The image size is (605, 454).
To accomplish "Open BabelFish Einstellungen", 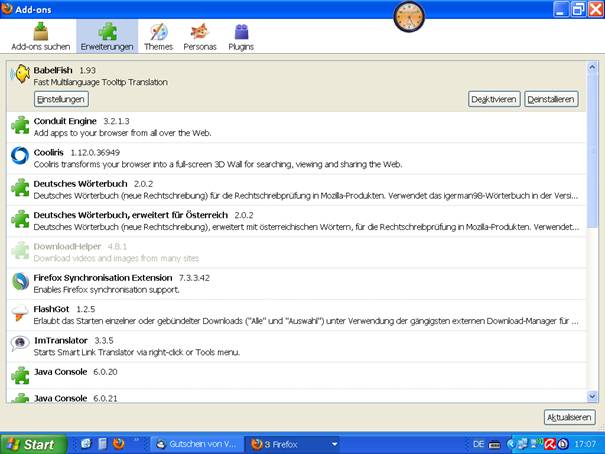I will pyautogui.click(x=61, y=99).
